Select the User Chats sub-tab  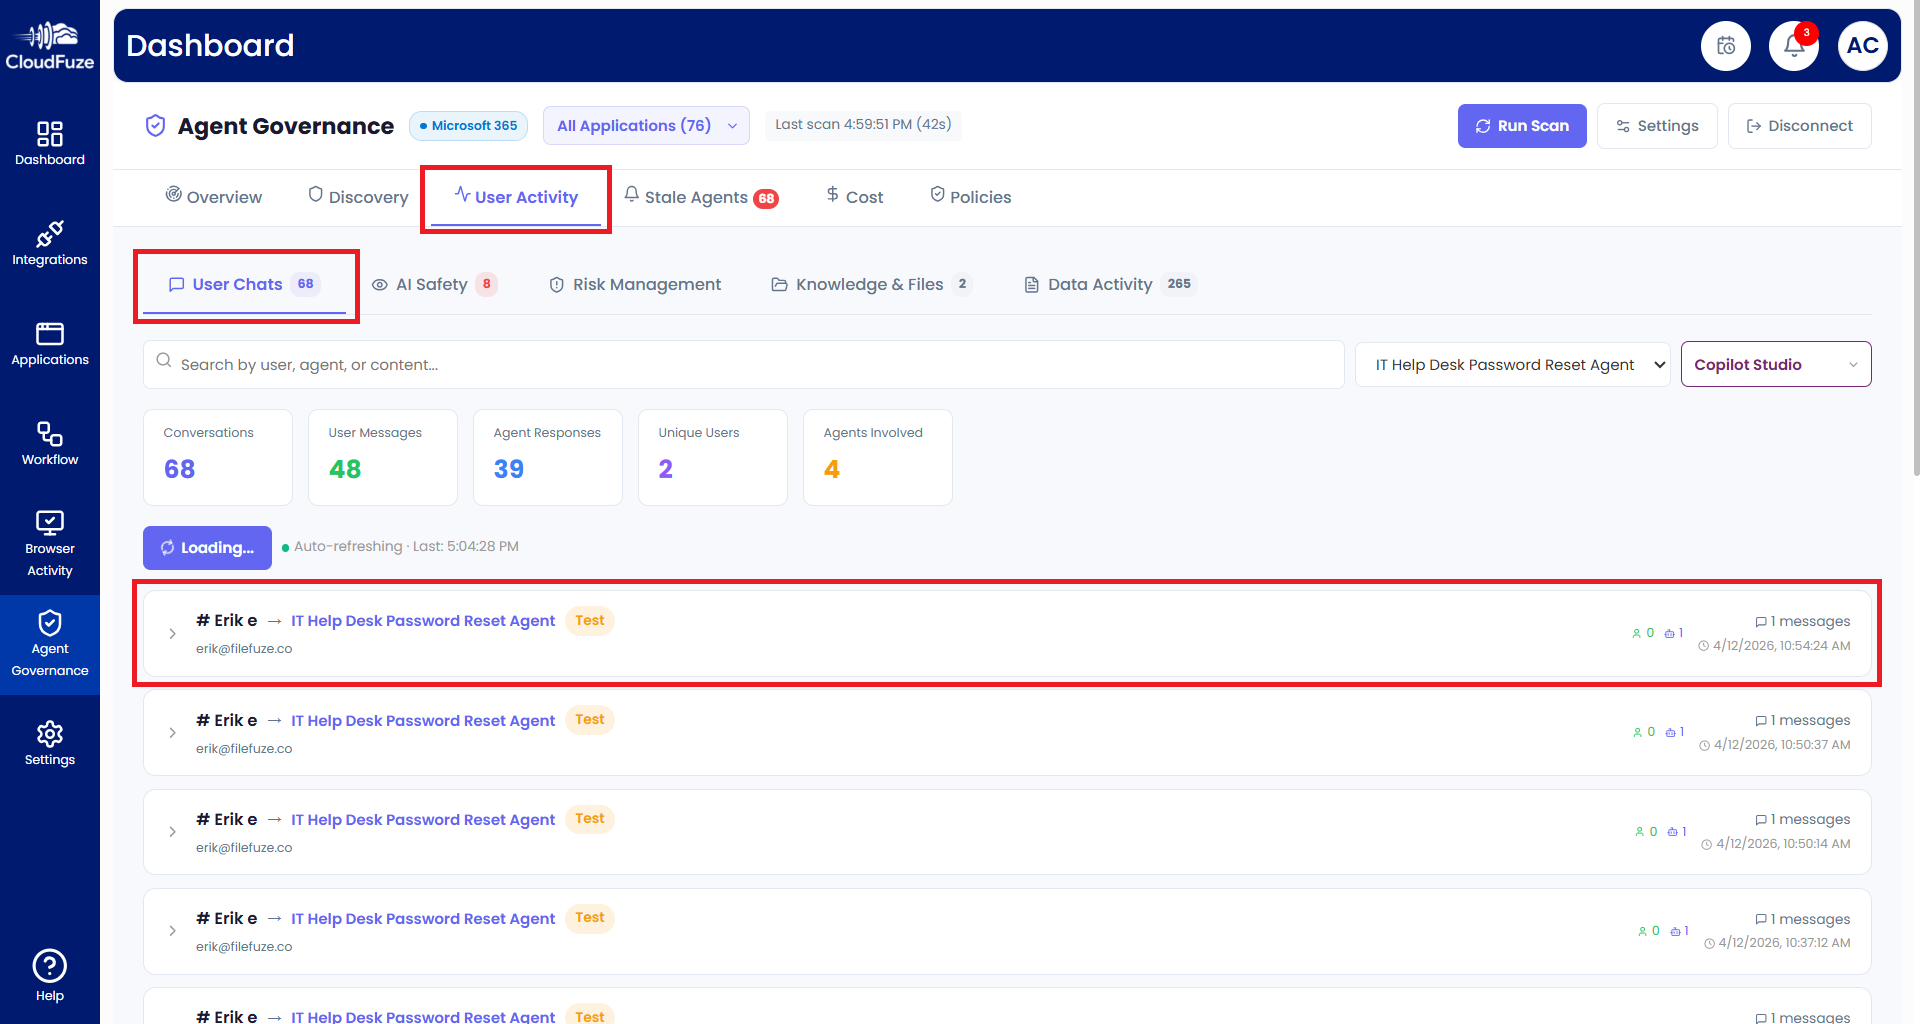click(x=244, y=284)
